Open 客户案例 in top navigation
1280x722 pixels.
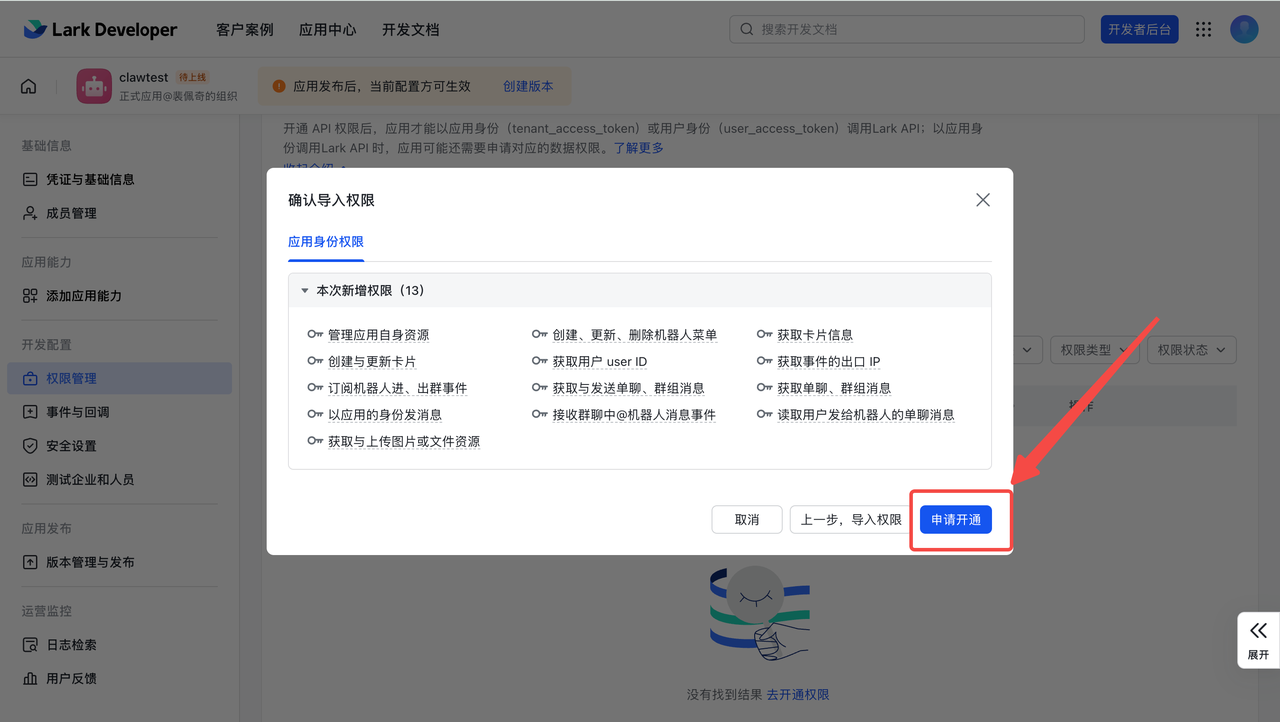point(245,30)
